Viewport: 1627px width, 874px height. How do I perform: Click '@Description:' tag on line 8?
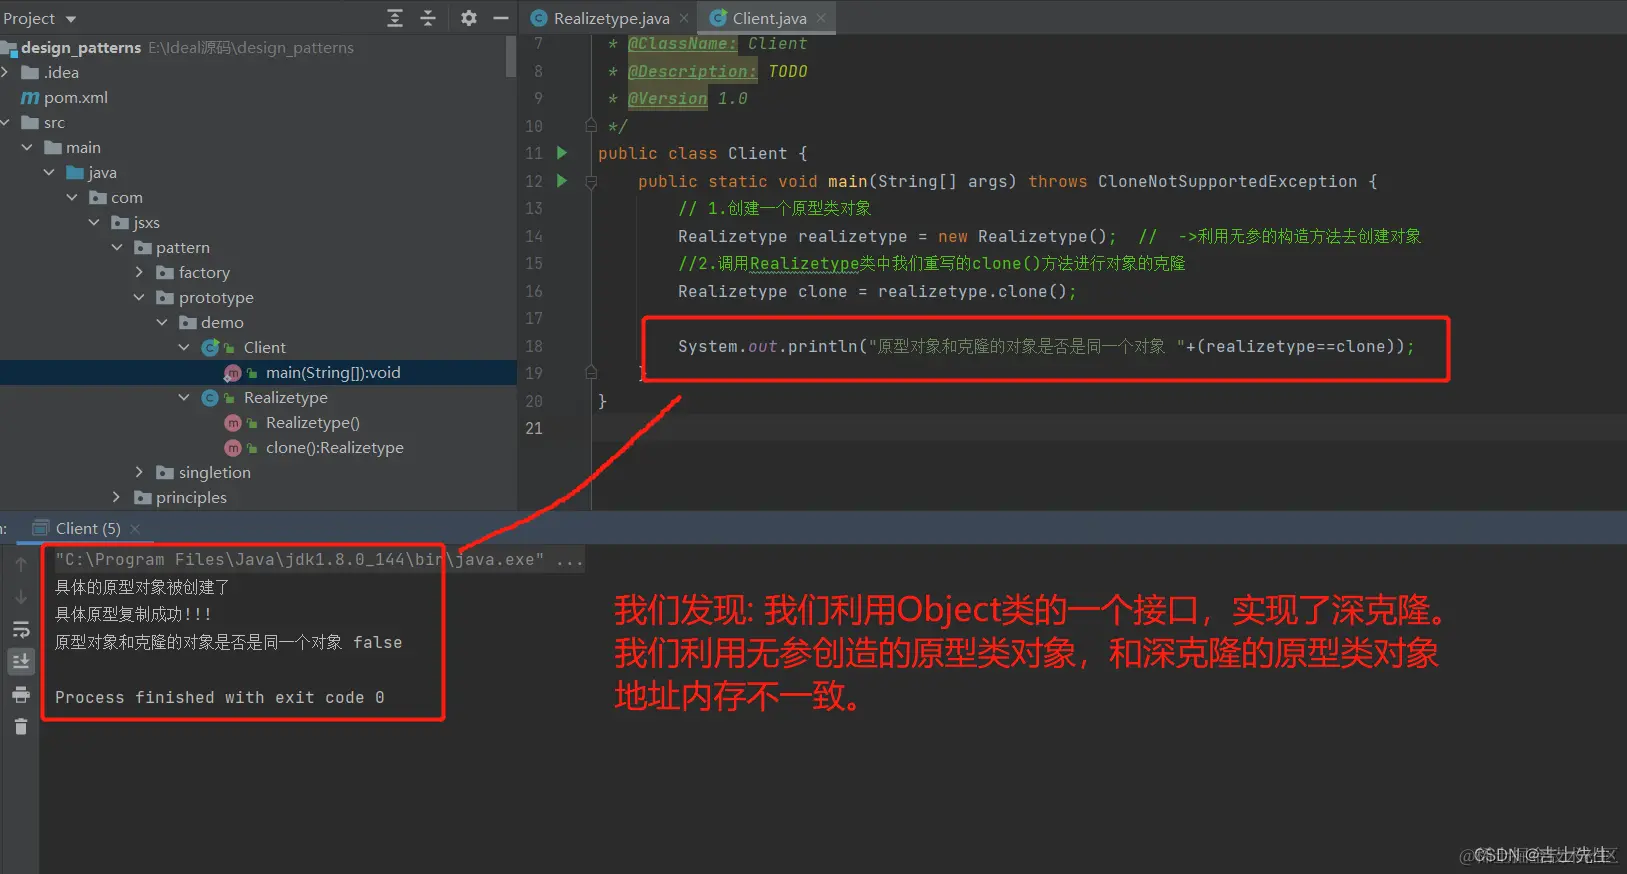pyautogui.click(x=692, y=71)
